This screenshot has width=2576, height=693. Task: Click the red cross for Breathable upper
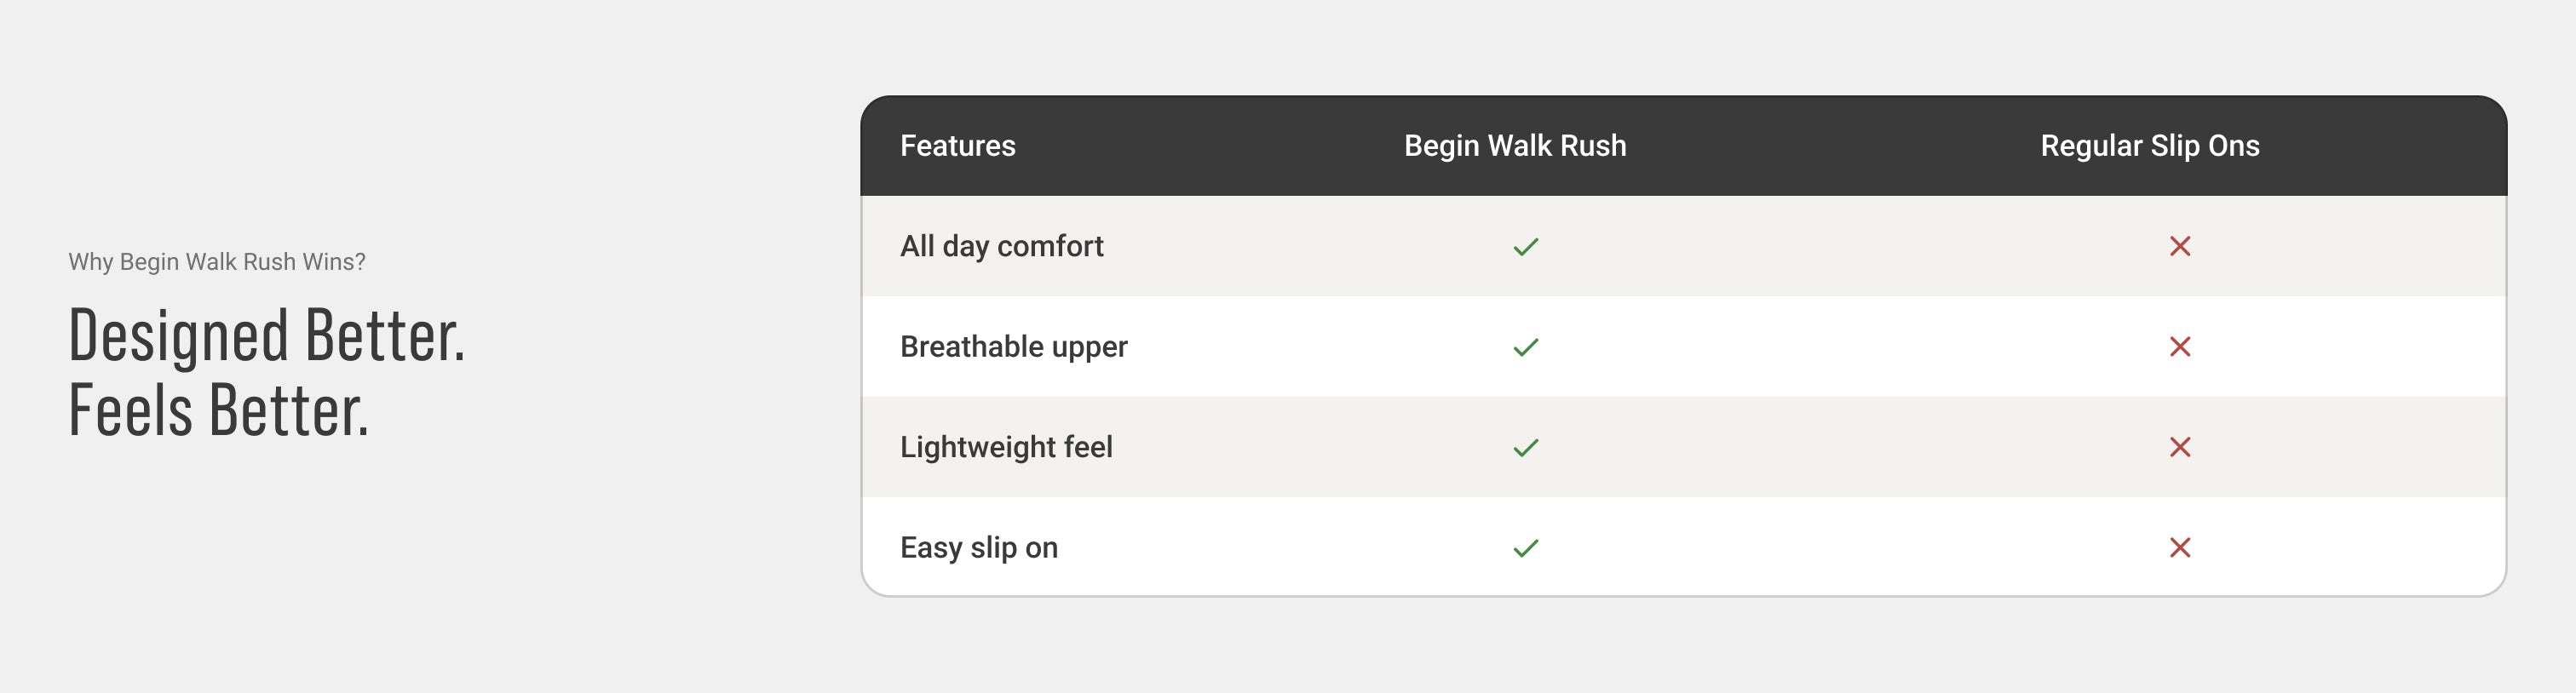click(x=2179, y=347)
